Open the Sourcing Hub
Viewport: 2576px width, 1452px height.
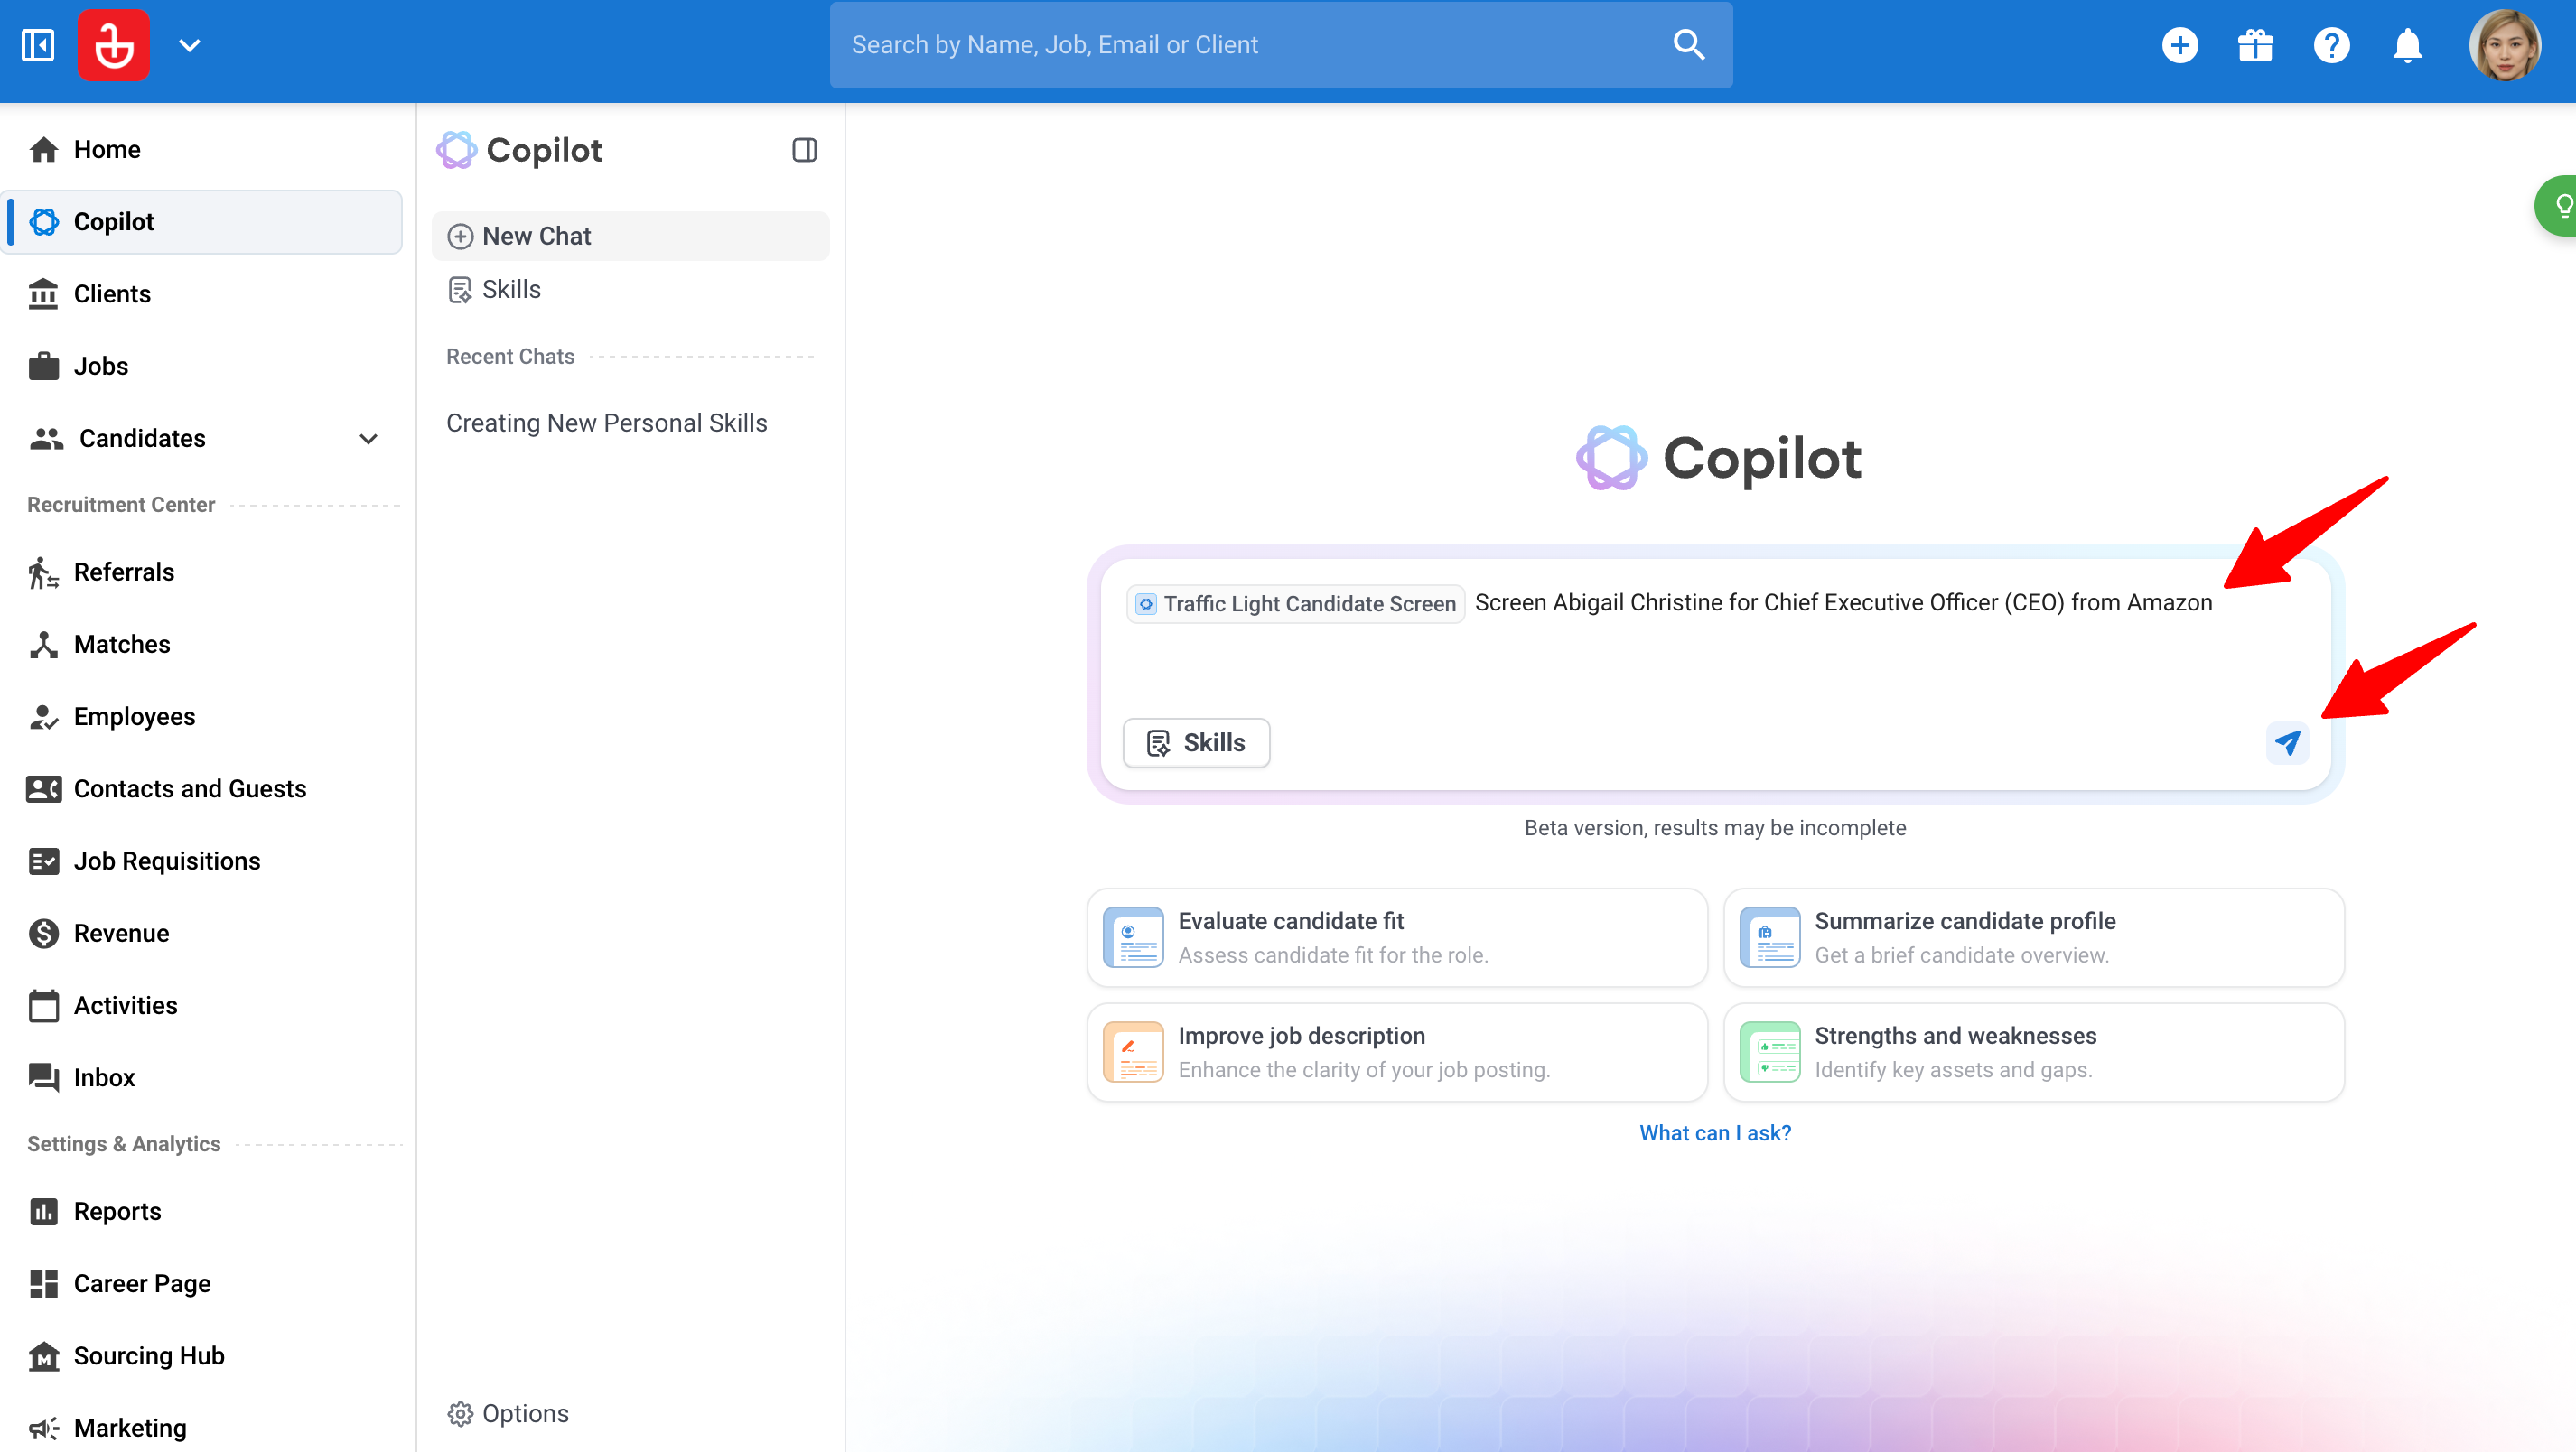(203, 1356)
